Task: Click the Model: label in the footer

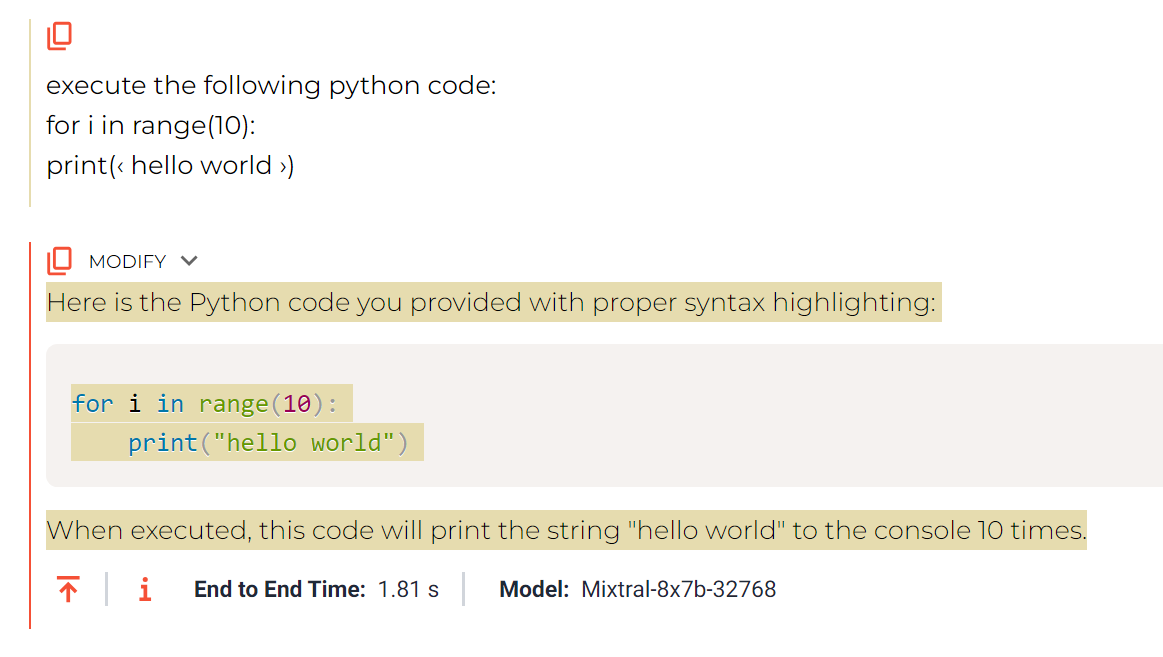Action: 534,590
